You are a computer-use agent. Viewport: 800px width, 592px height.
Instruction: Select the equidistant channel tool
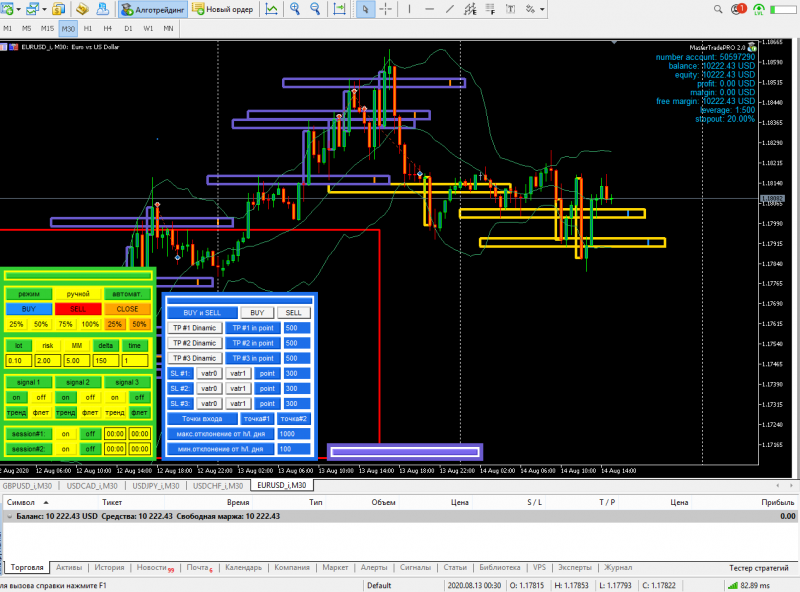[x=470, y=9]
